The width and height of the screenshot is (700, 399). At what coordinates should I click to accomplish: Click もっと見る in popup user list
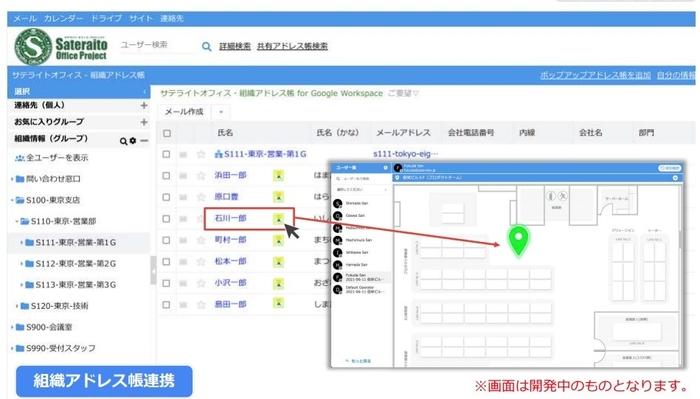pos(358,361)
